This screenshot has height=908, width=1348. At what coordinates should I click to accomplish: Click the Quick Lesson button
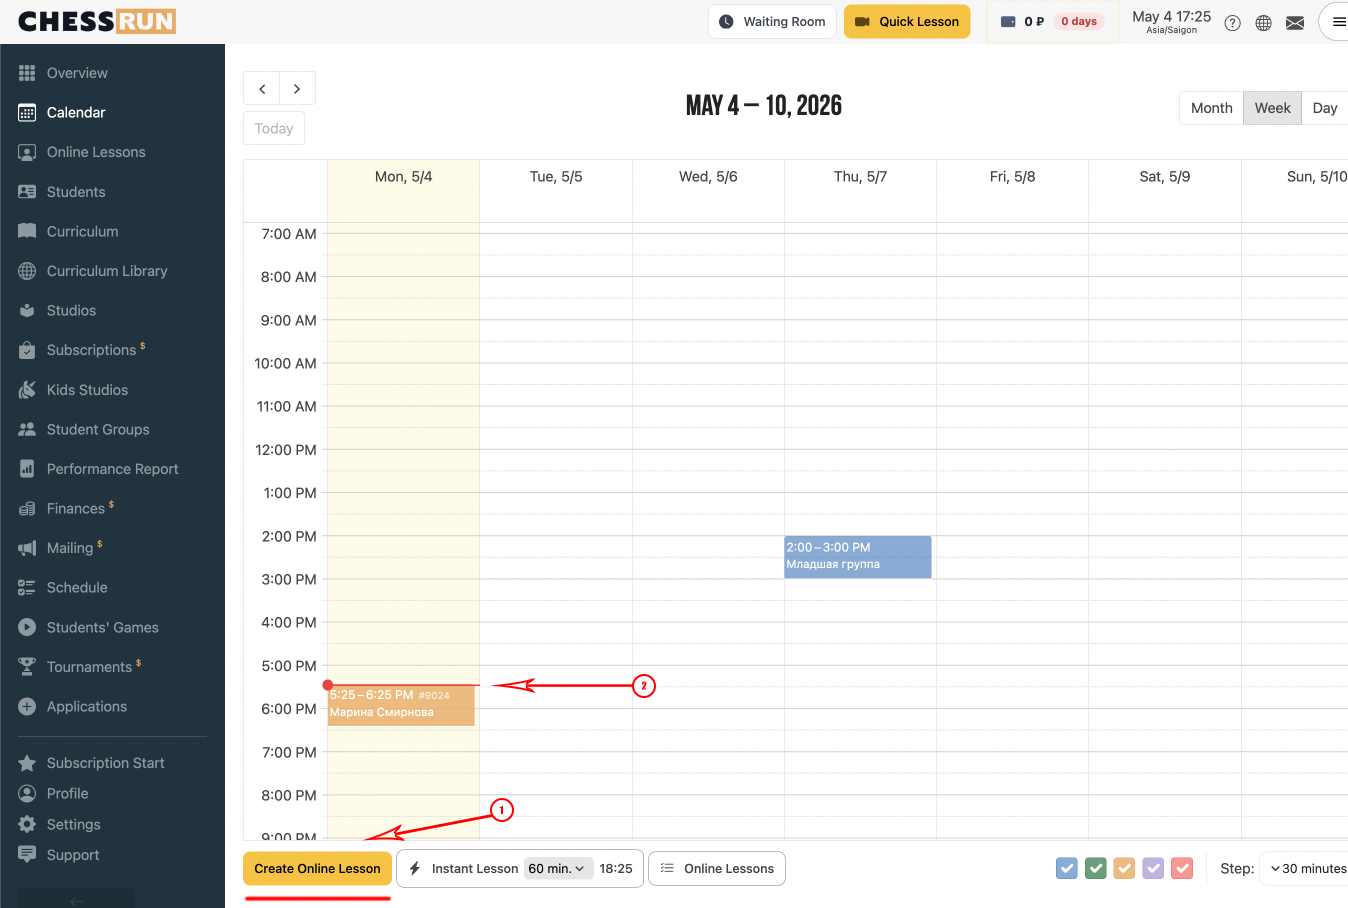(907, 21)
